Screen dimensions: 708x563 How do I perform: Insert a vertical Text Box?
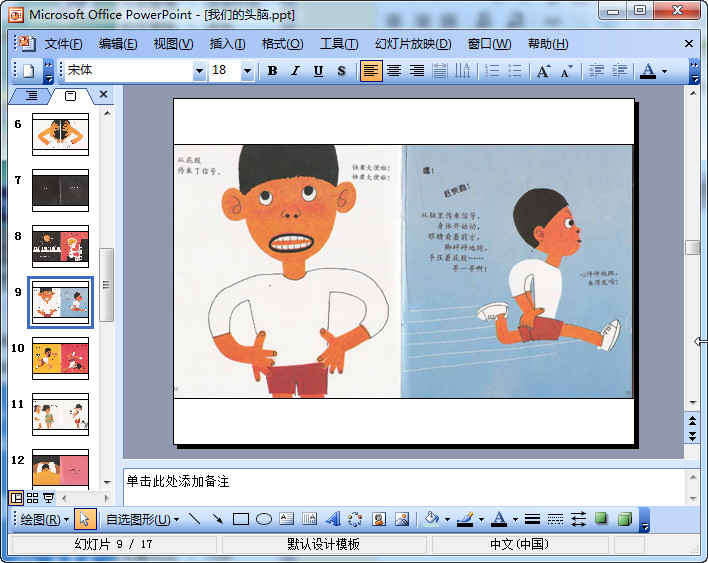point(310,519)
